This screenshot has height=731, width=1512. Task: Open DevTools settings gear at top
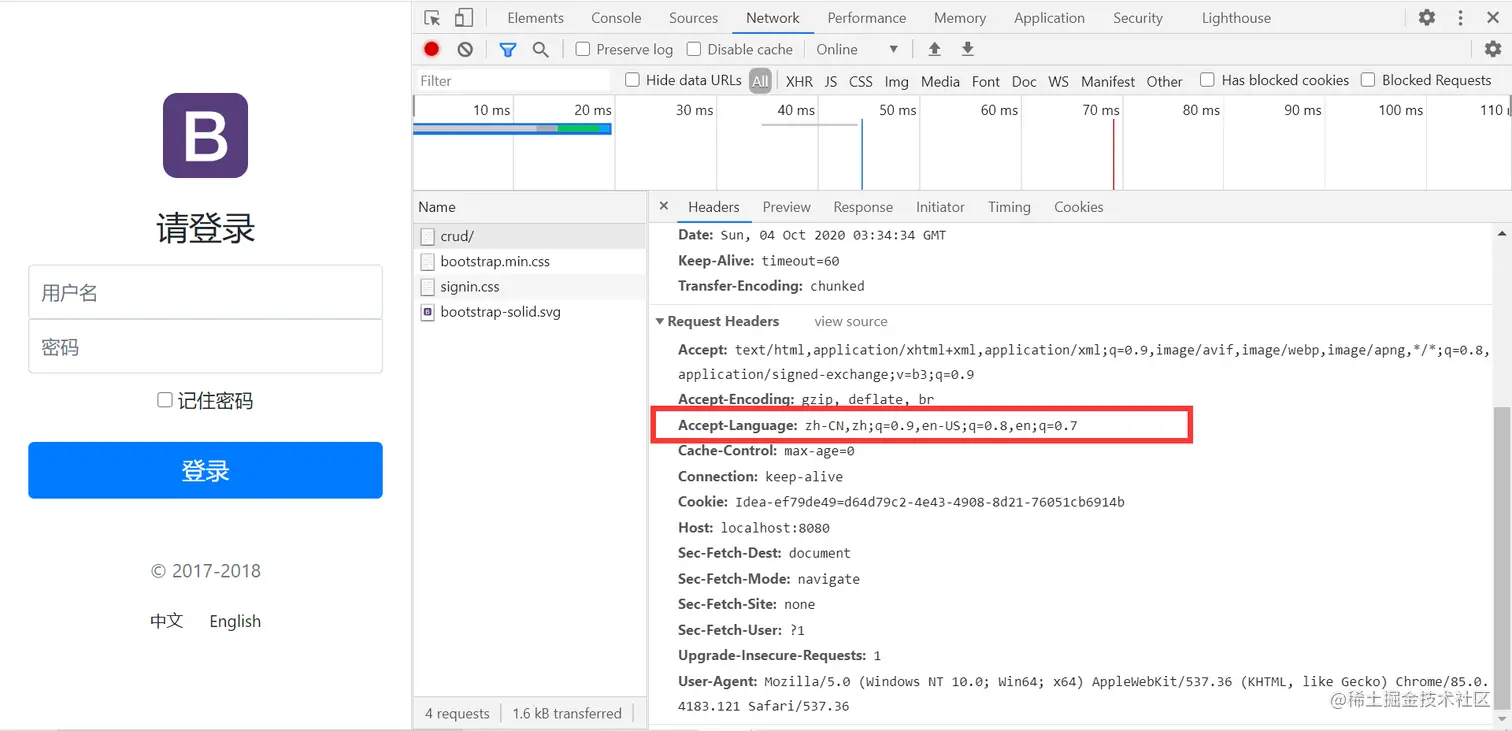(x=1427, y=18)
